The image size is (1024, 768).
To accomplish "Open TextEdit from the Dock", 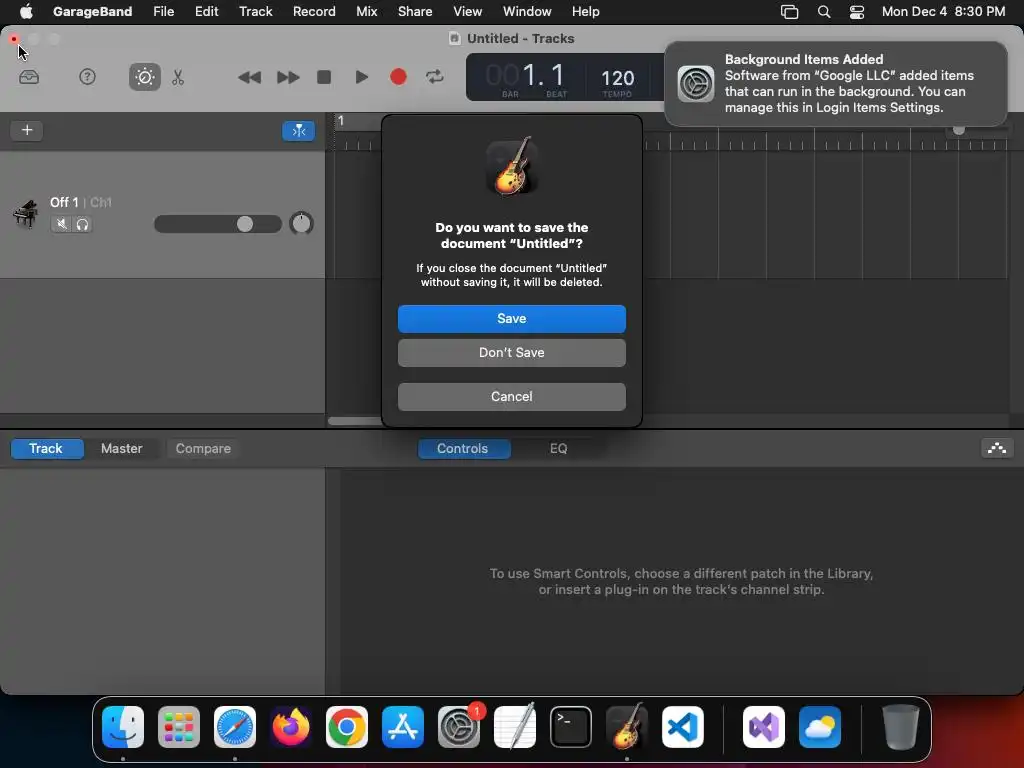I will tap(515, 726).
